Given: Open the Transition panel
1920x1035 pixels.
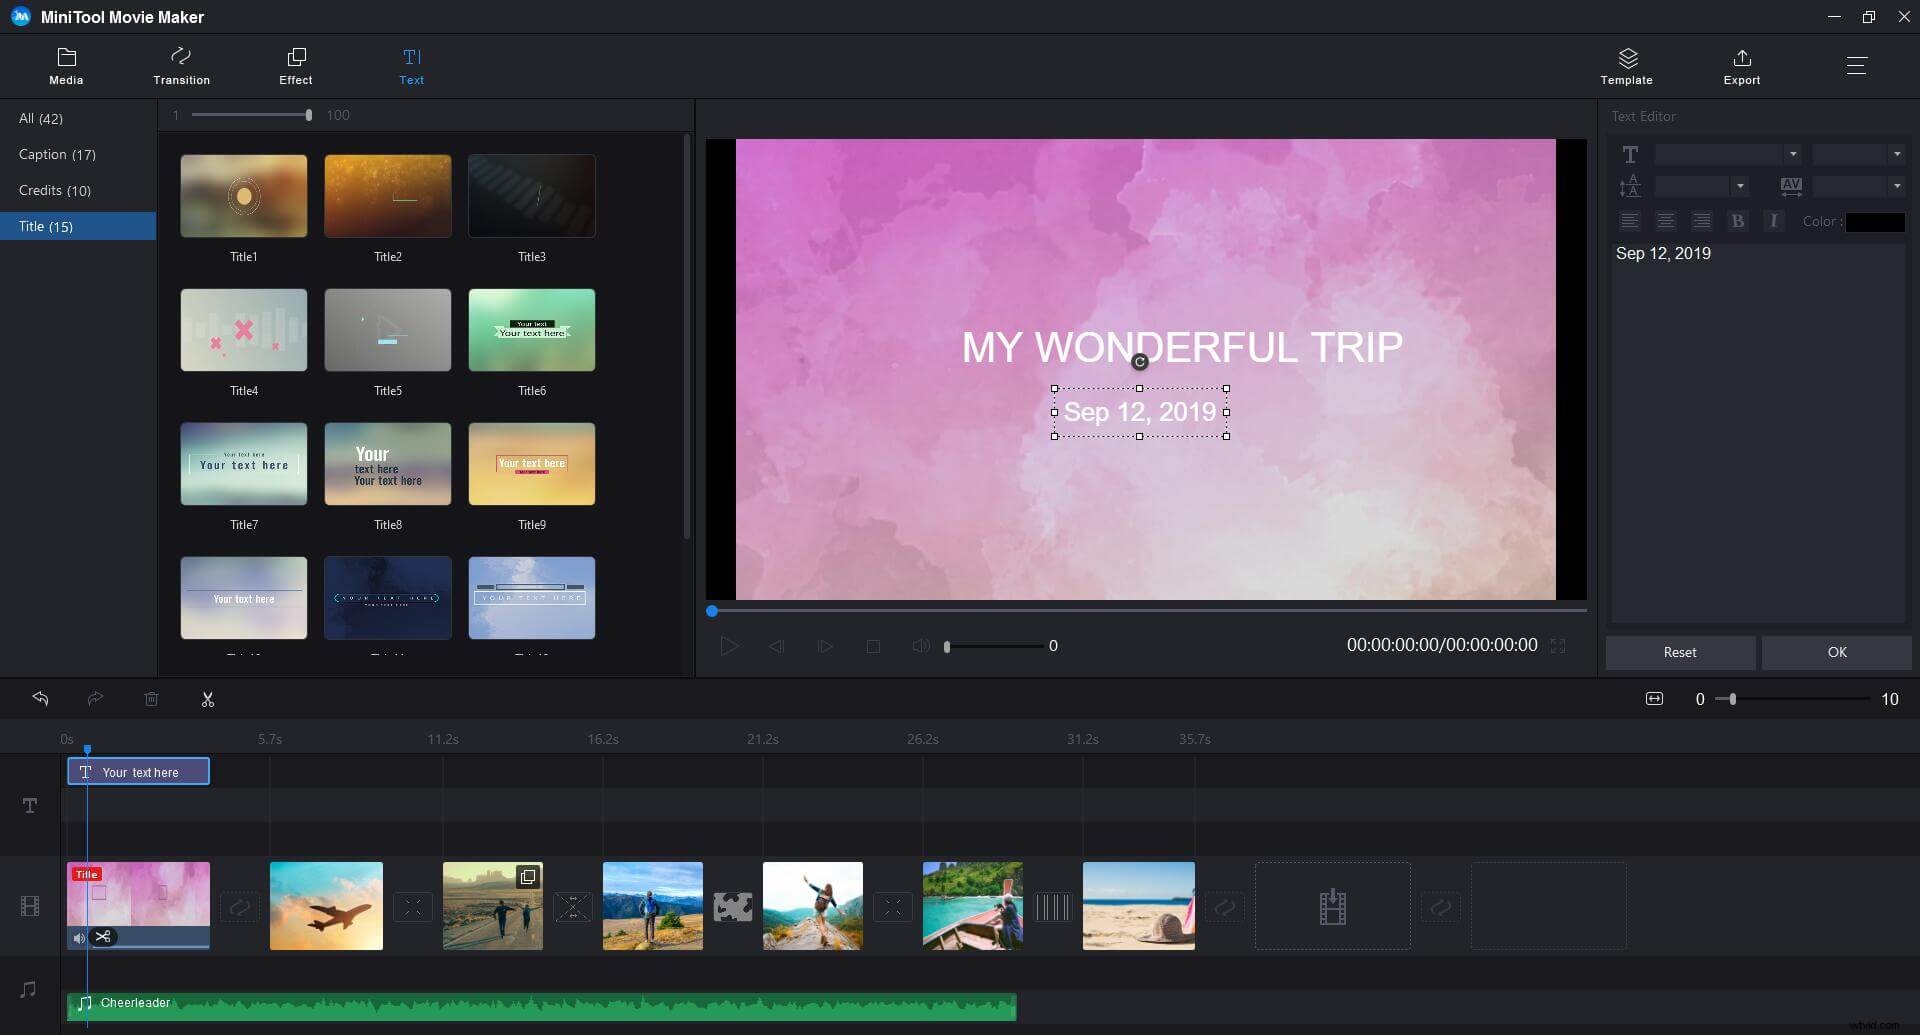Looking at the screenshot, I should pyautogui.click(x=181, y=65).
